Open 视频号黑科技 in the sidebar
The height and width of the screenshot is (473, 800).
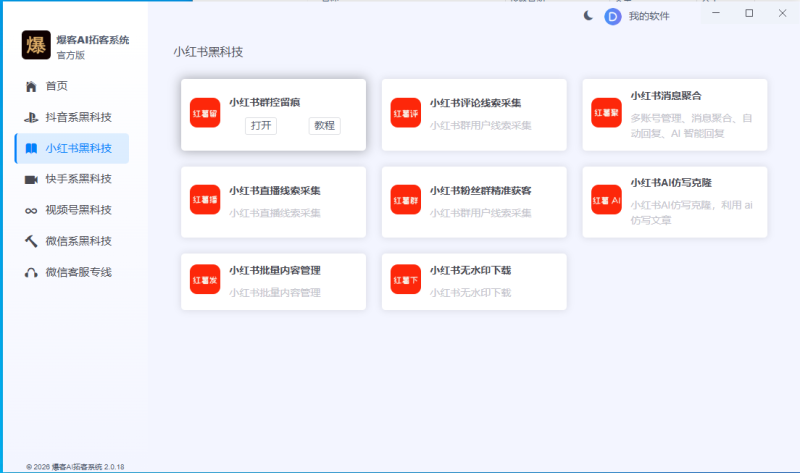click(x=72, y=210)
